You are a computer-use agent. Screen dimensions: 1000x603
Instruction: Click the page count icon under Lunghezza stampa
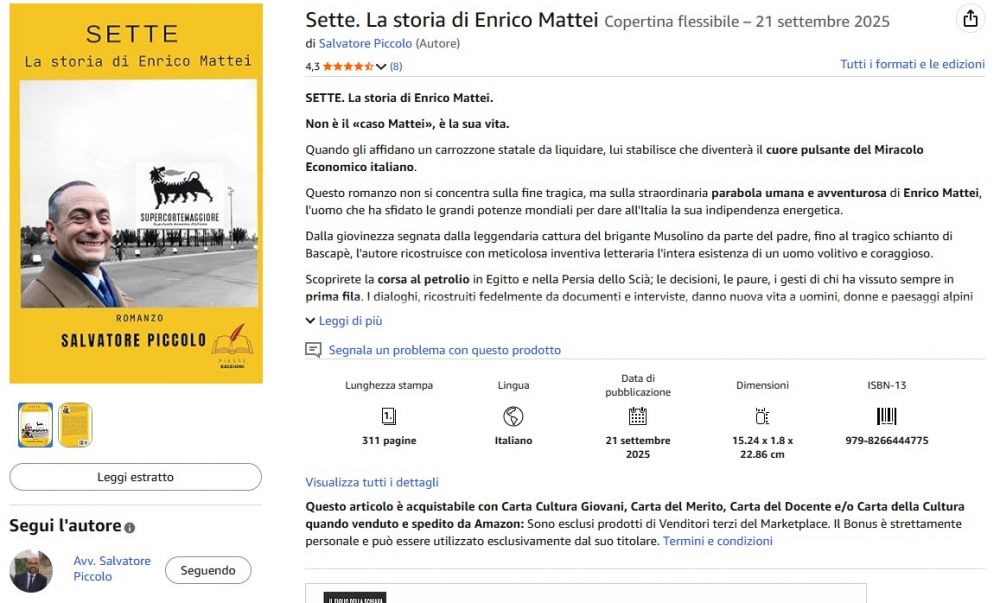click(x=389, y=416)
